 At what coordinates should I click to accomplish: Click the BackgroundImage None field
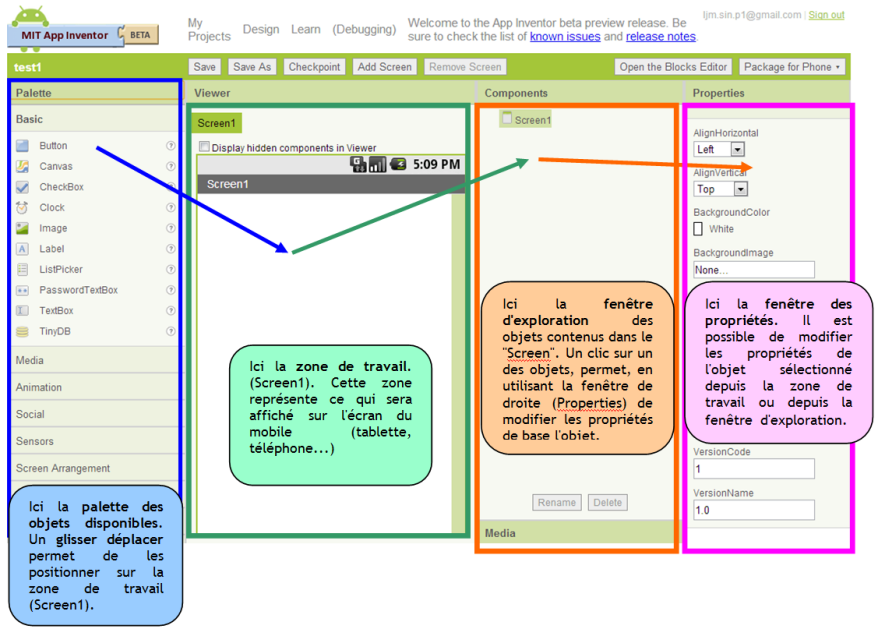(x=754, y=270)
